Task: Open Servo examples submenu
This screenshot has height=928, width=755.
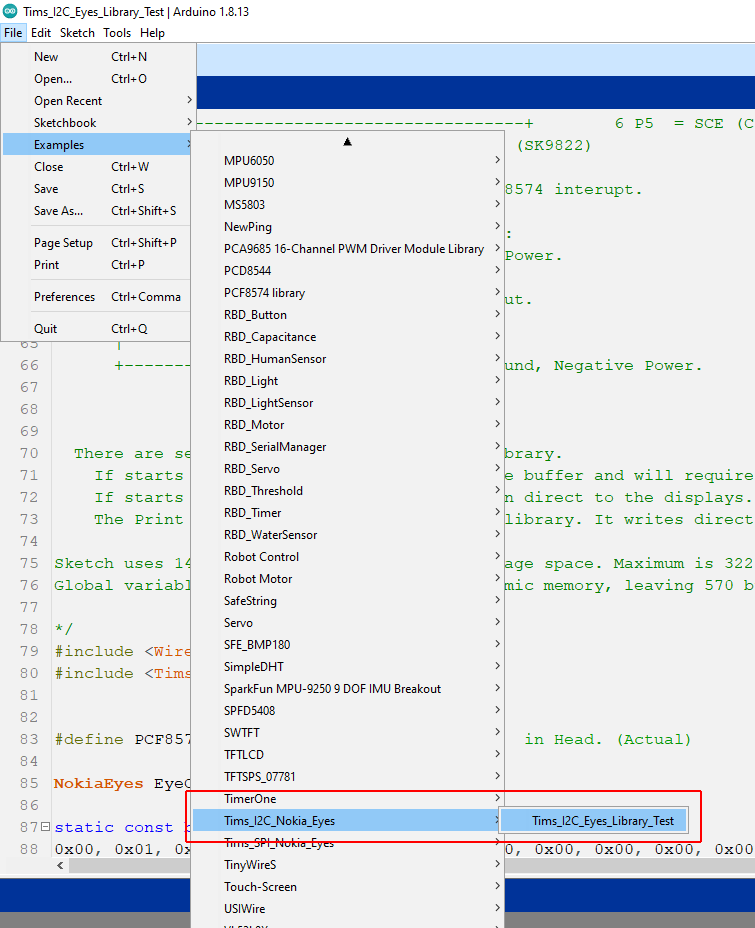Action: (347, 623)
